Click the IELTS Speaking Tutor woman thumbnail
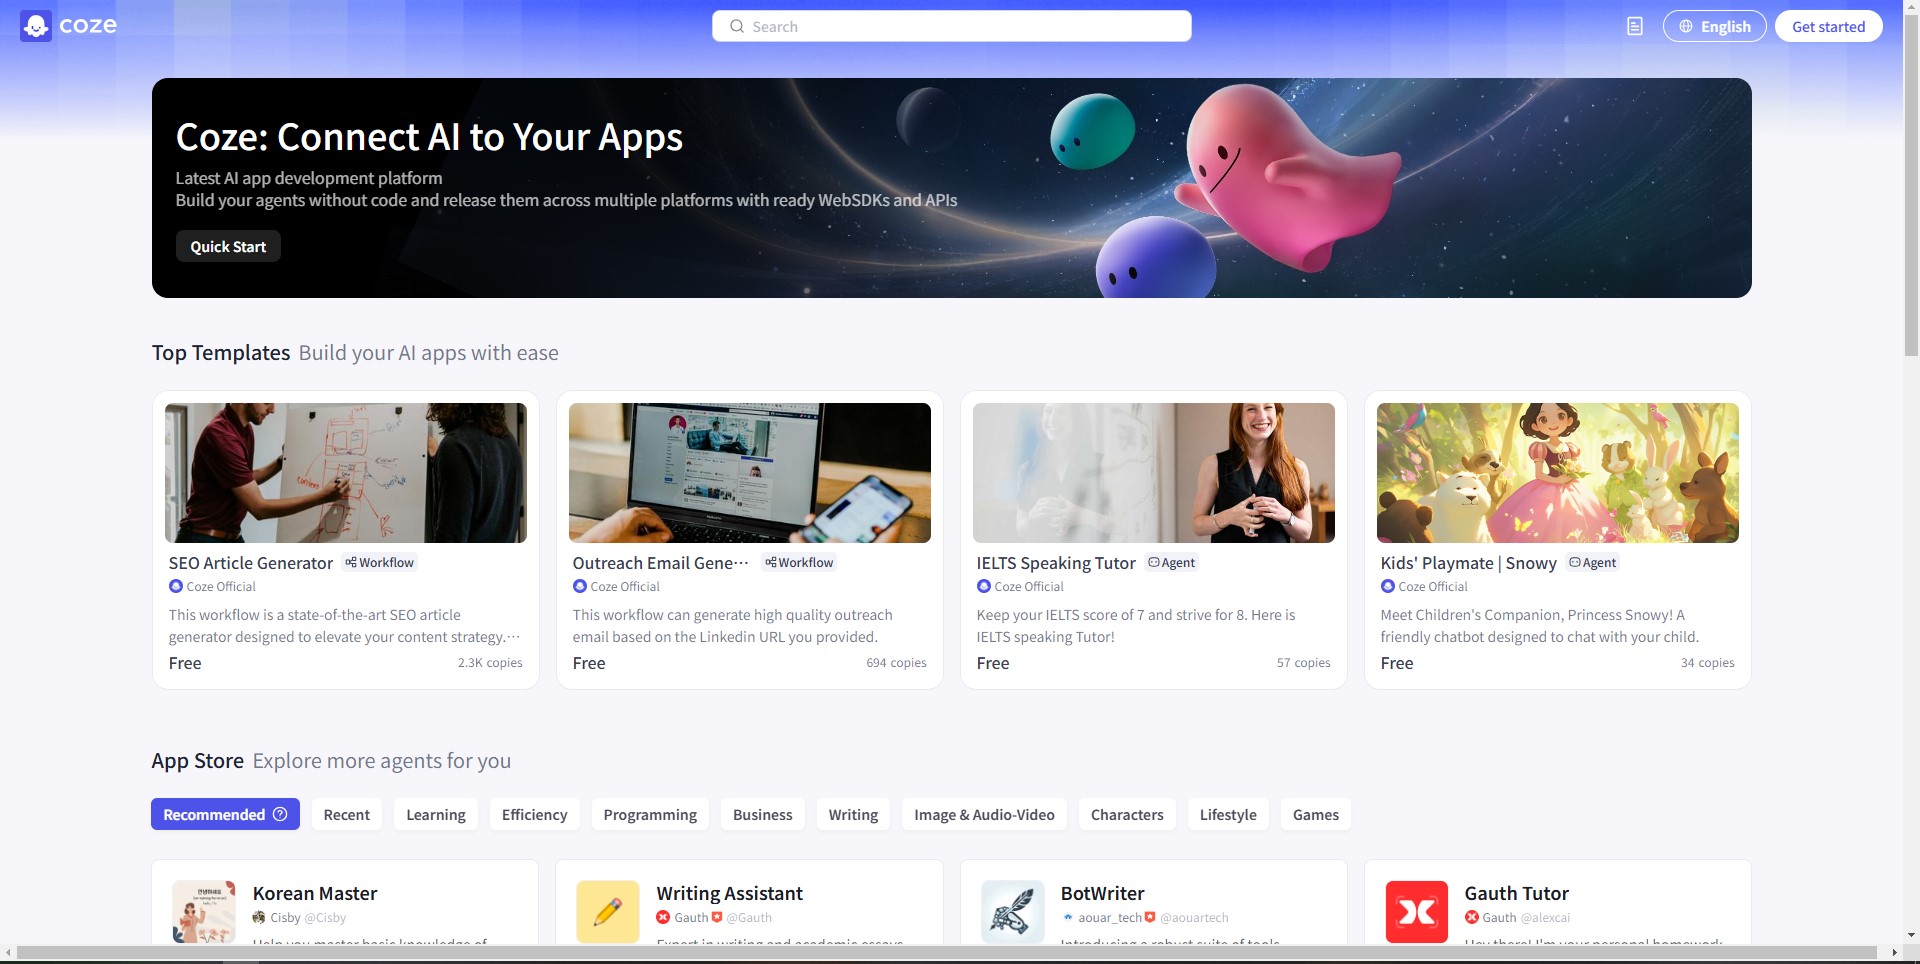The width and height of the screenshot is (1920, 964). click(1153, 473)
